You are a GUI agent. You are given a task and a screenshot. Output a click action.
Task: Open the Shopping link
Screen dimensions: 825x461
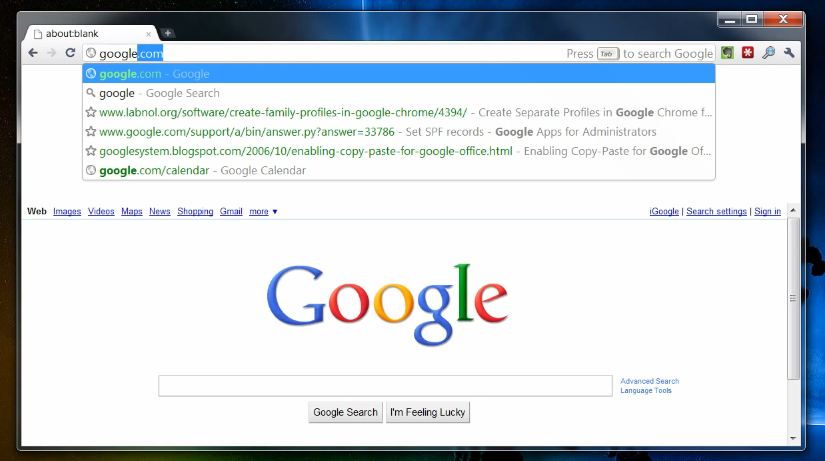point(195,211)
